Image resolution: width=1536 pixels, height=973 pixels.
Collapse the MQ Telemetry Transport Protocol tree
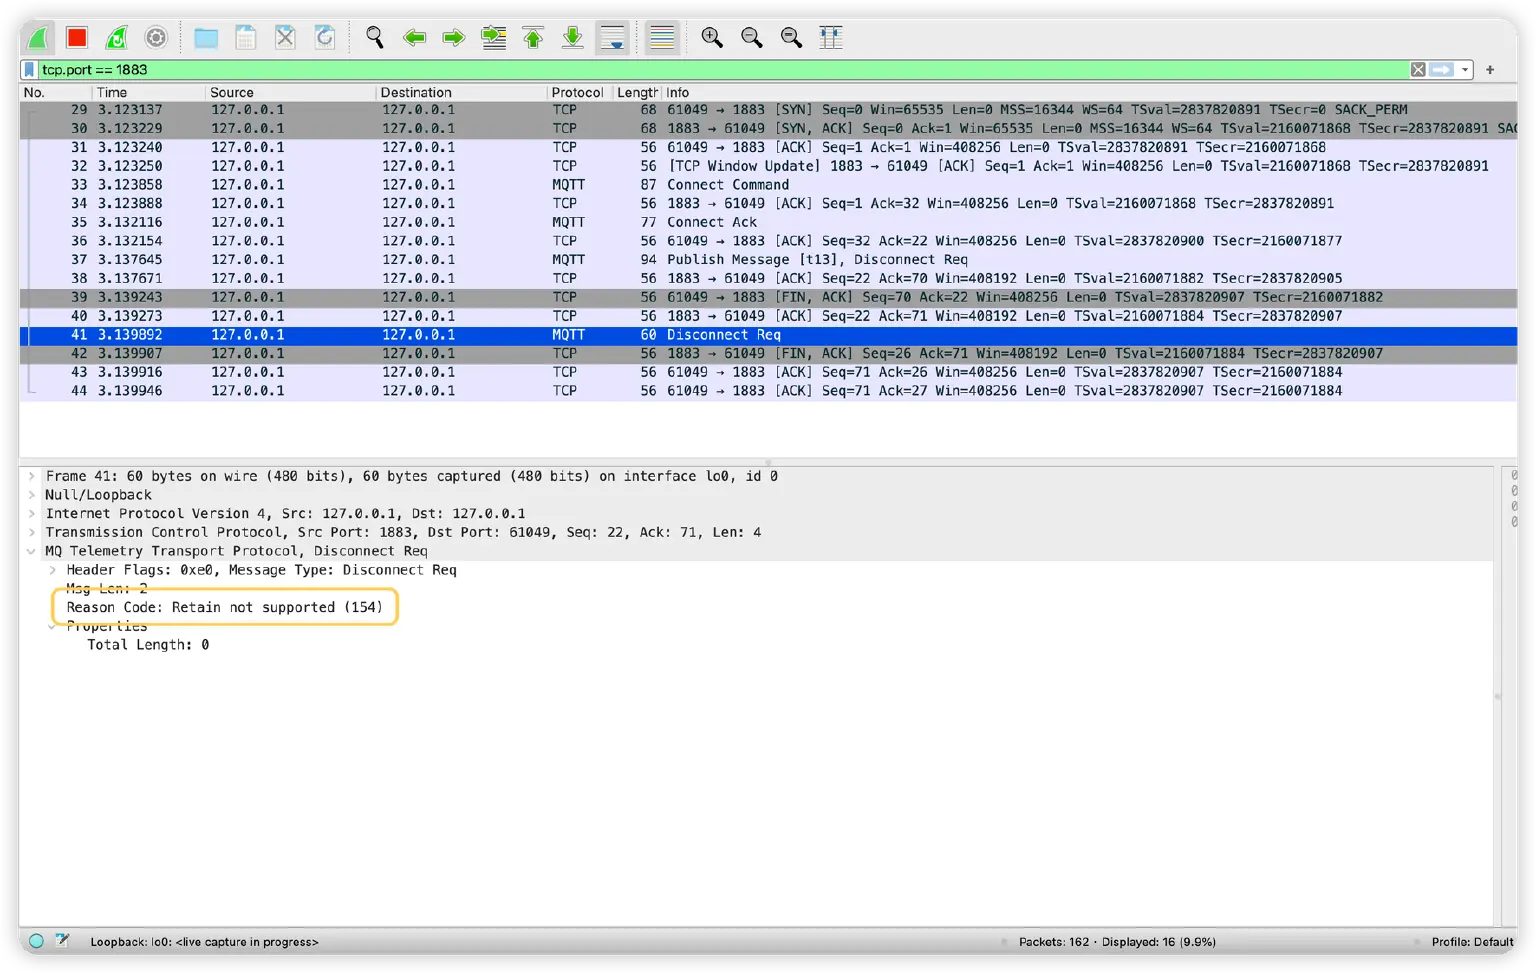(x=30, y=551)
